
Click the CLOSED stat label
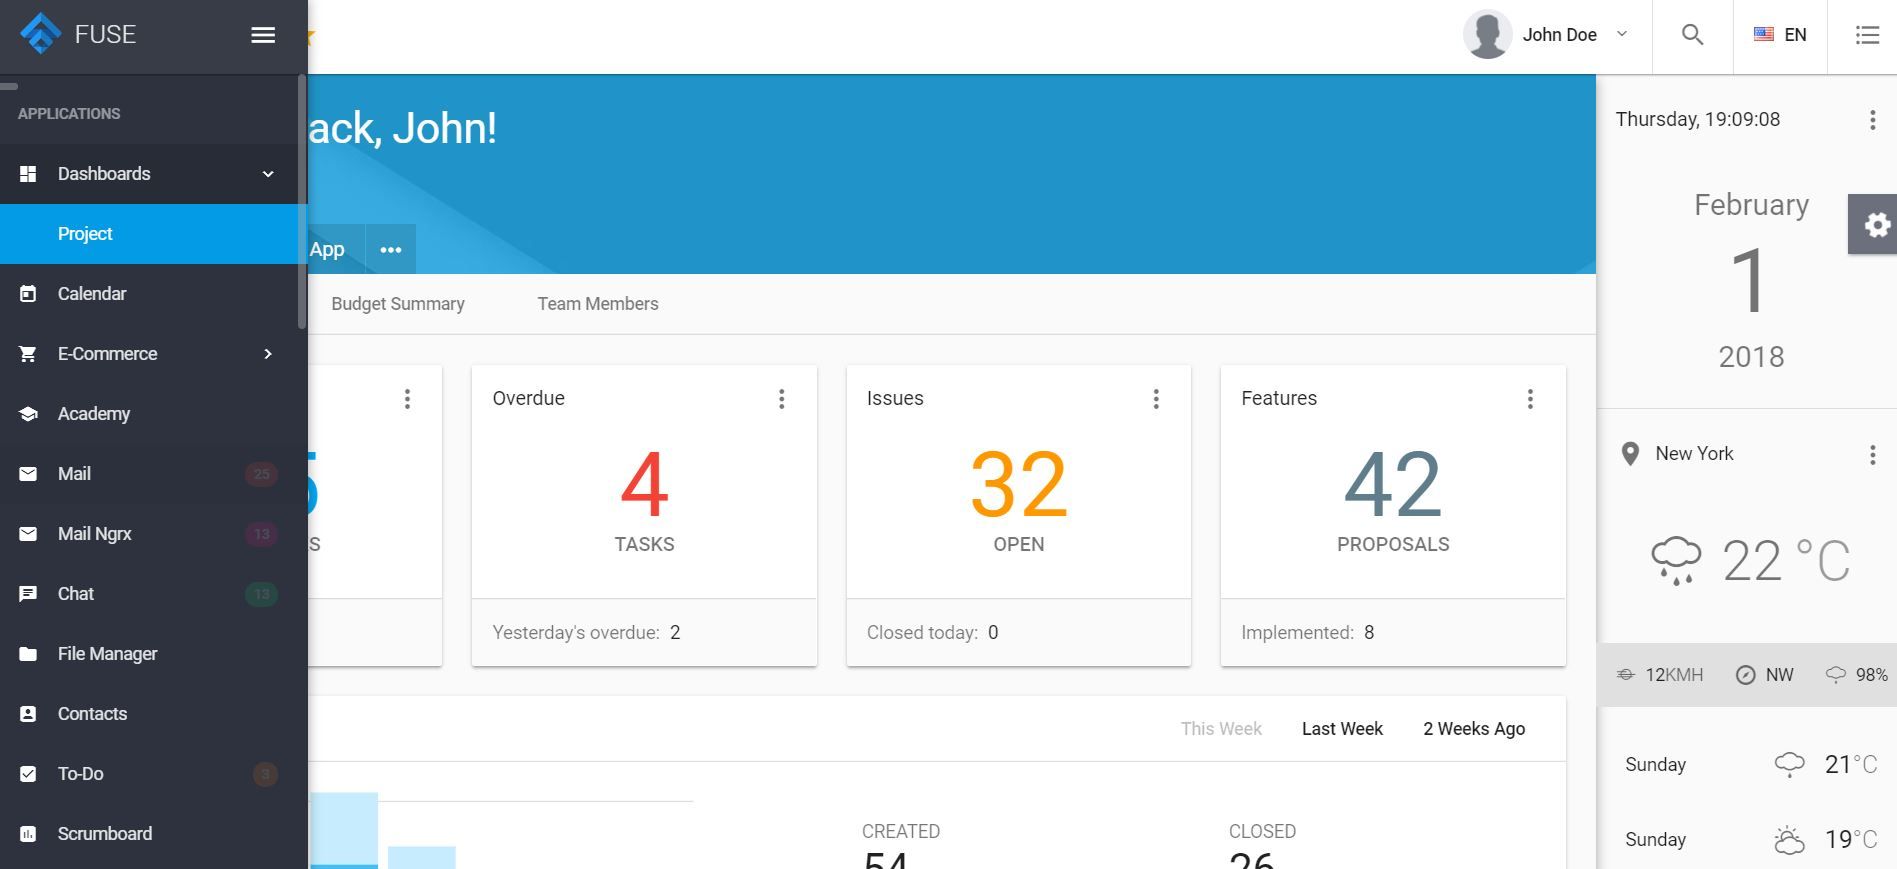1262,832
